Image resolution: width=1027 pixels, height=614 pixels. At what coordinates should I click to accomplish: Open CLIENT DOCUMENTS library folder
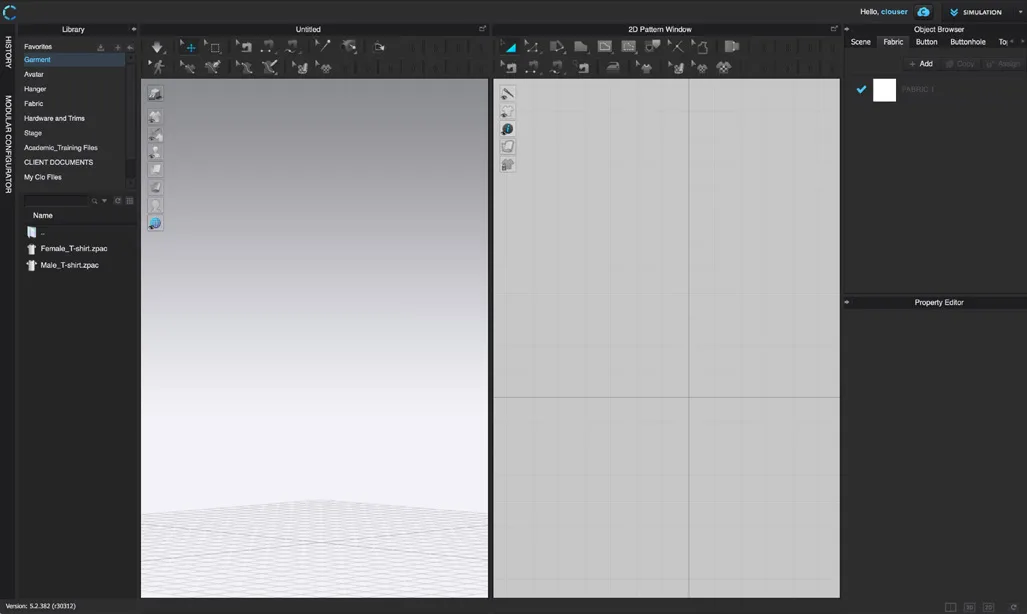58,163
